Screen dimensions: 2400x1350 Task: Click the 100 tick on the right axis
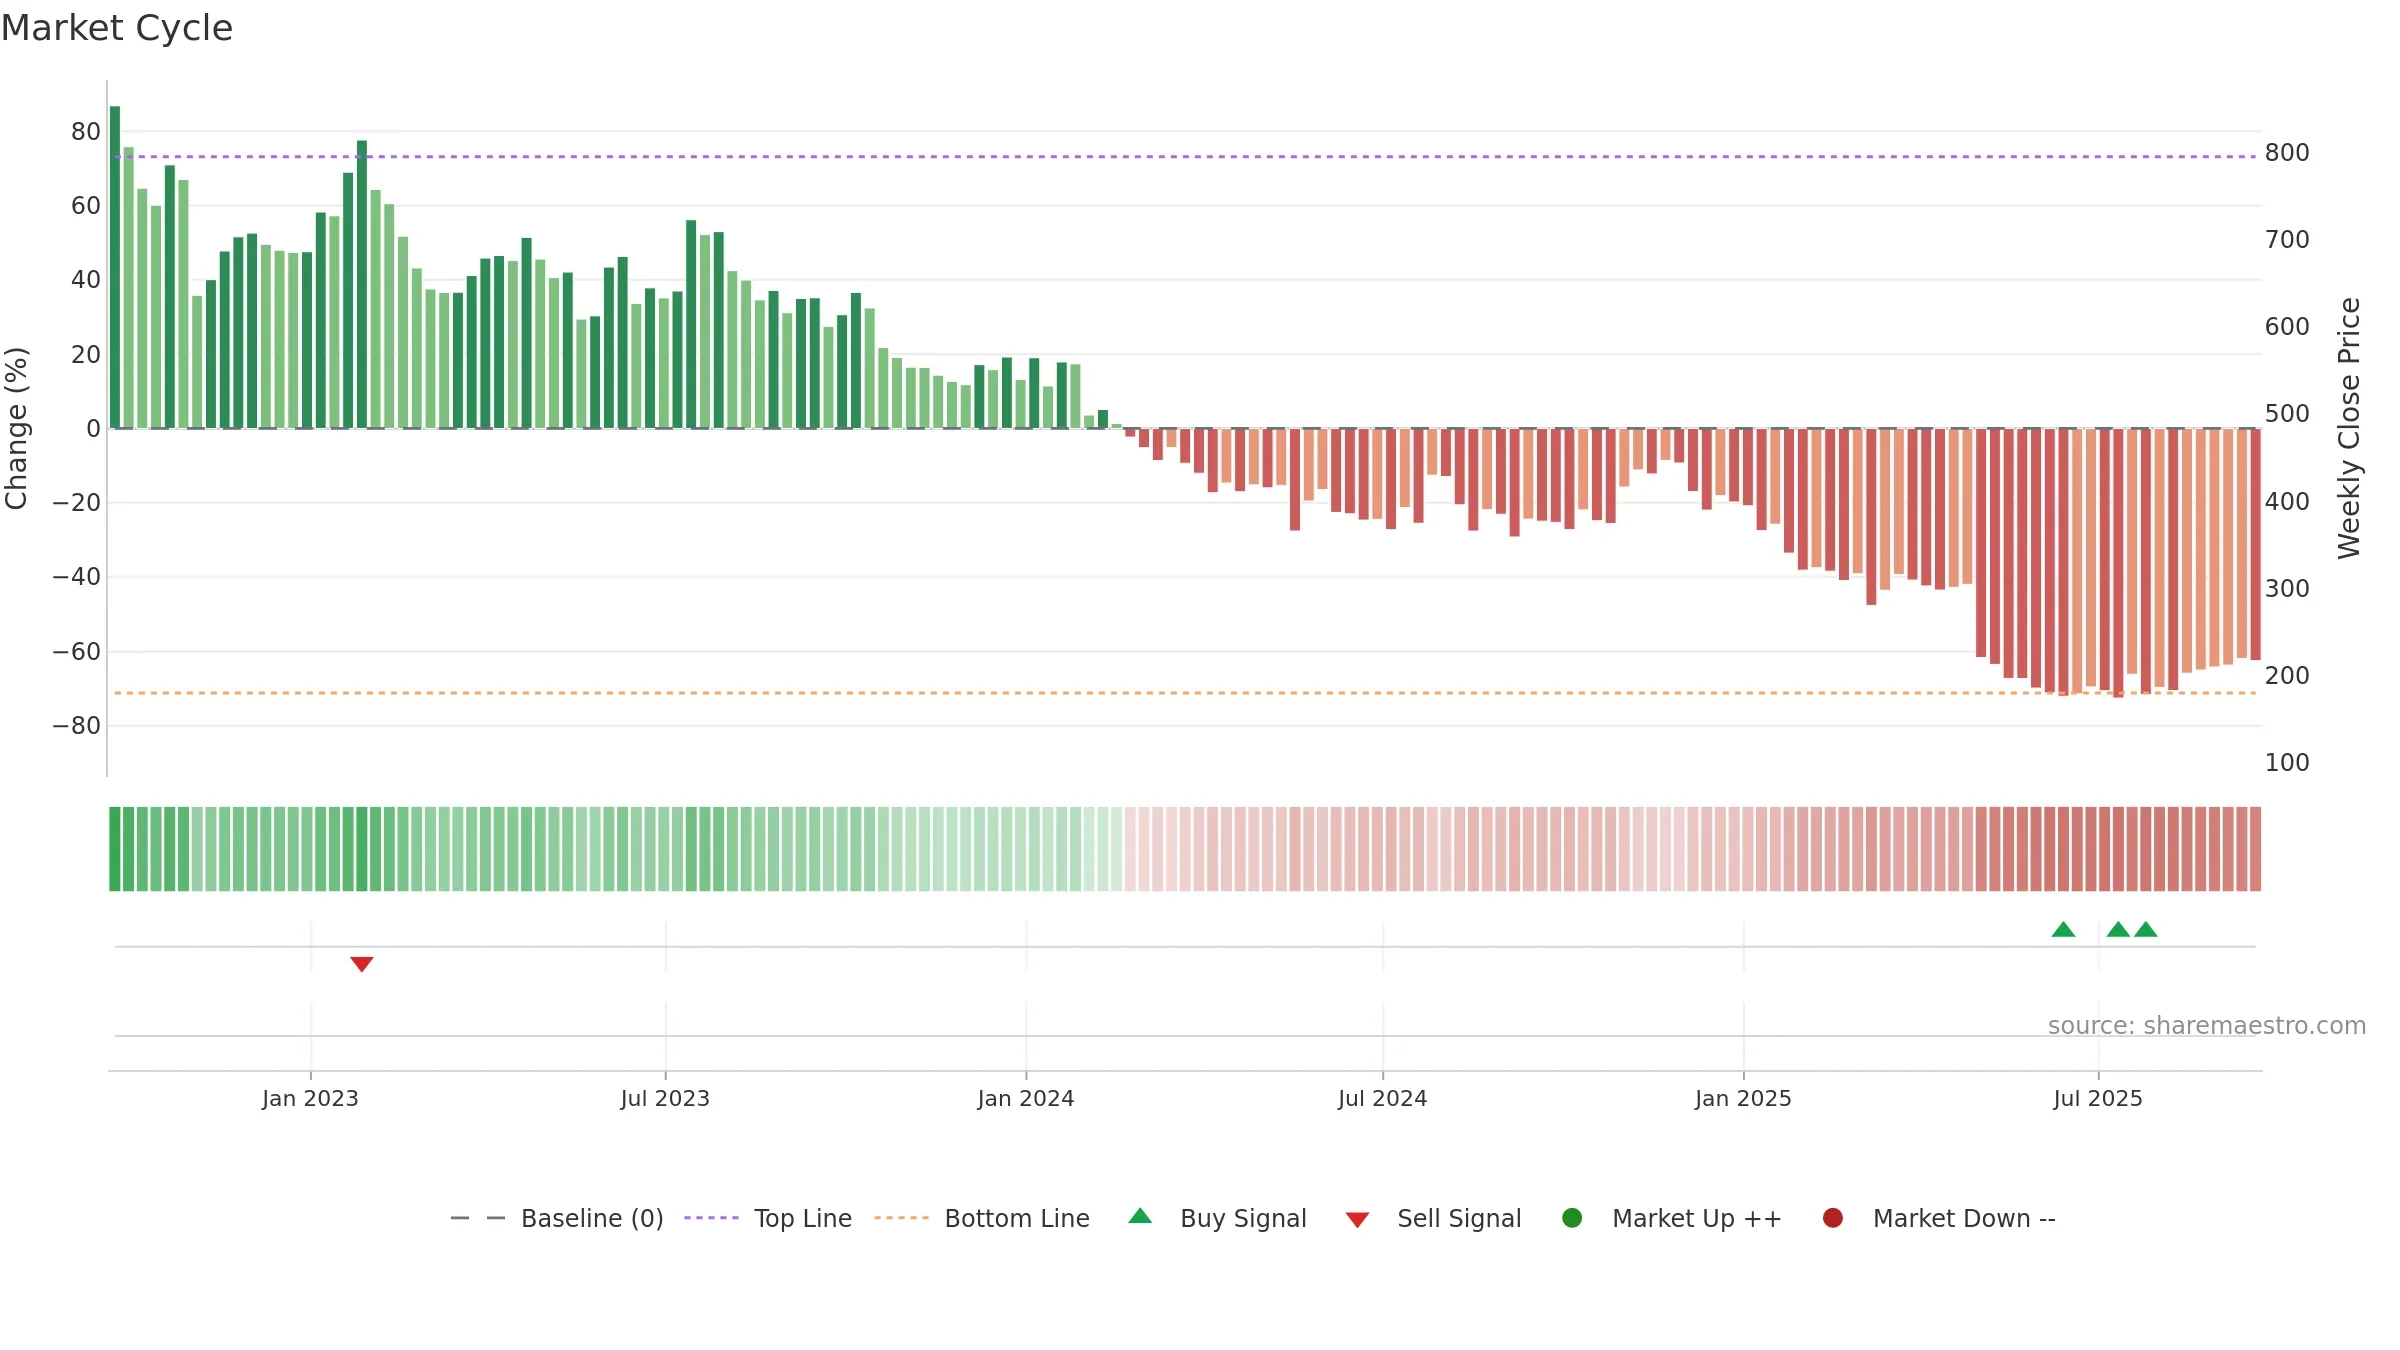point(2287,762)
